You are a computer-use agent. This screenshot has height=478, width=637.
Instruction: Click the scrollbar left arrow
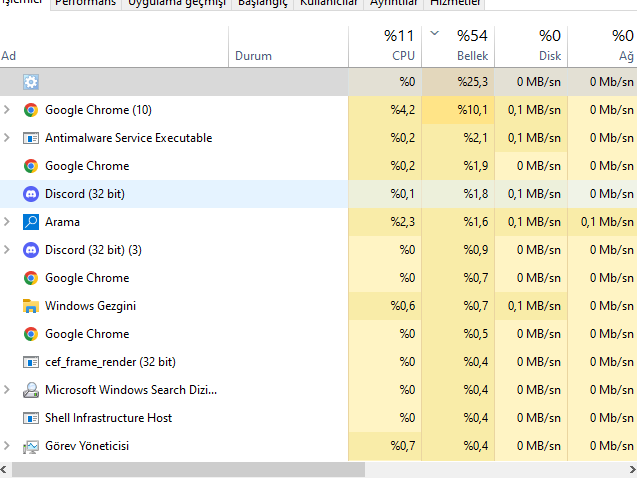click(4, 470)
